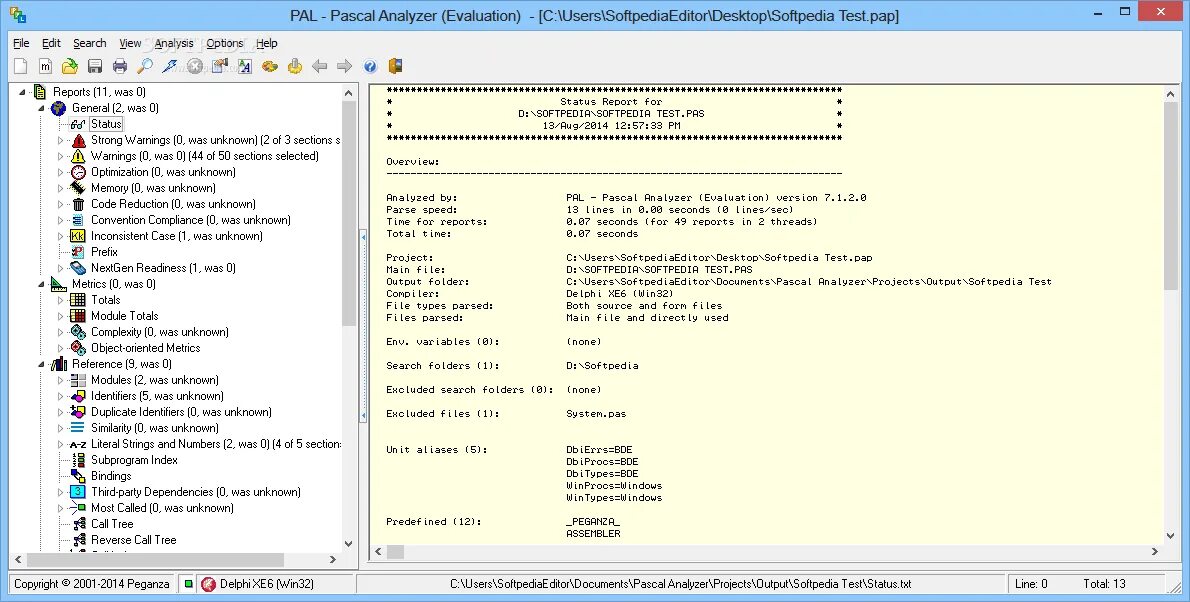Image resolution: width=1190 pixels, height=602 pixels.
Task: Select the Module Totals report
Action: (124, 316)
